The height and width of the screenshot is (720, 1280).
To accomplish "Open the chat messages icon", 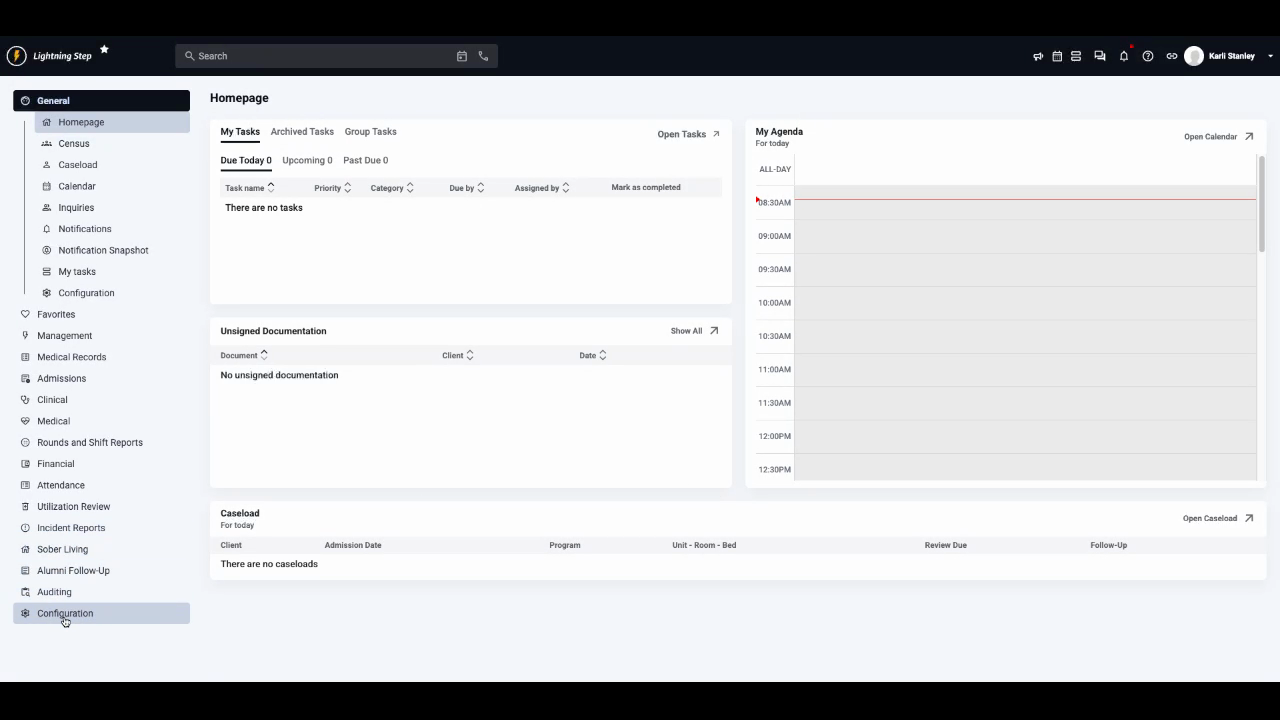I will 1099,56.
